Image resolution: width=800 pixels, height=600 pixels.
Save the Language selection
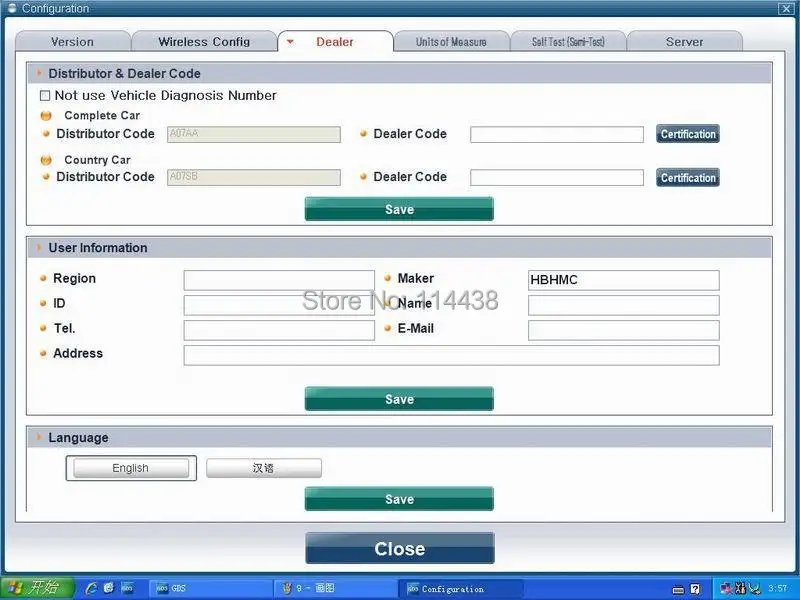pyautogui.click(x=399, y=498)
